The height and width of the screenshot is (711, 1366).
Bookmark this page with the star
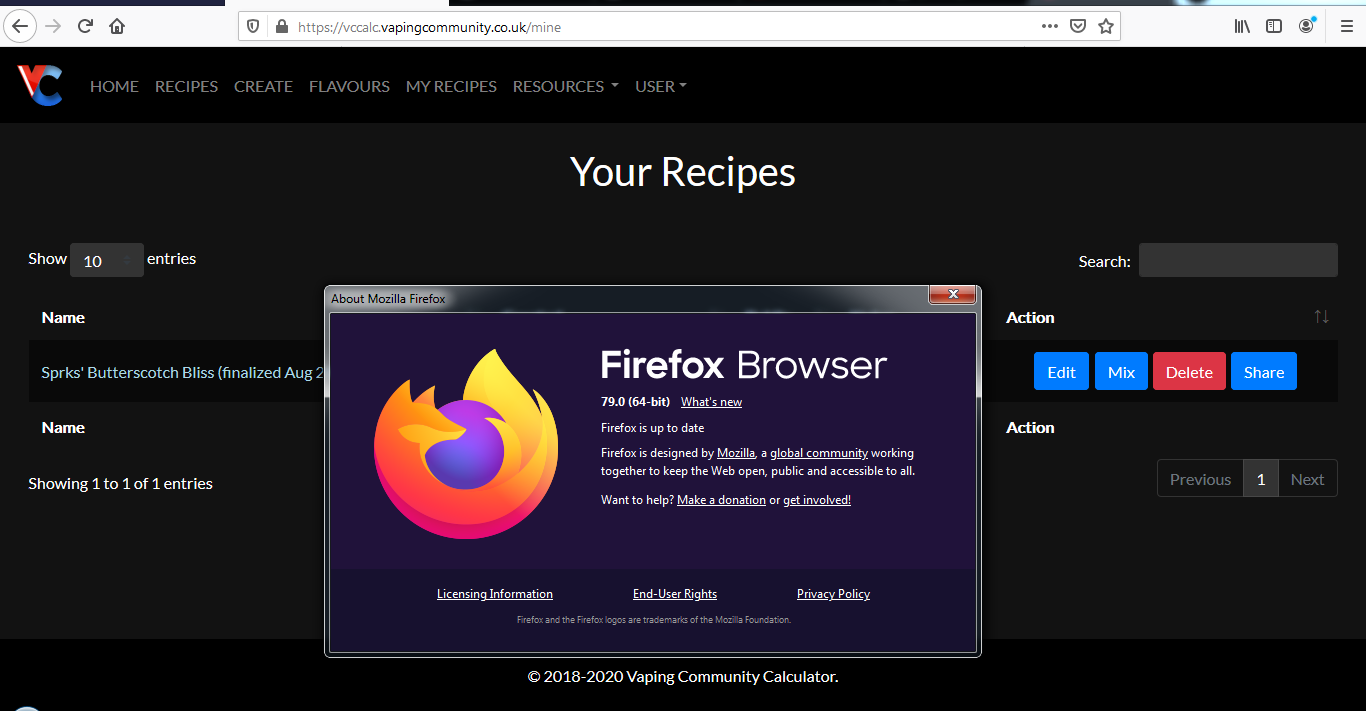coord(1106,27)
